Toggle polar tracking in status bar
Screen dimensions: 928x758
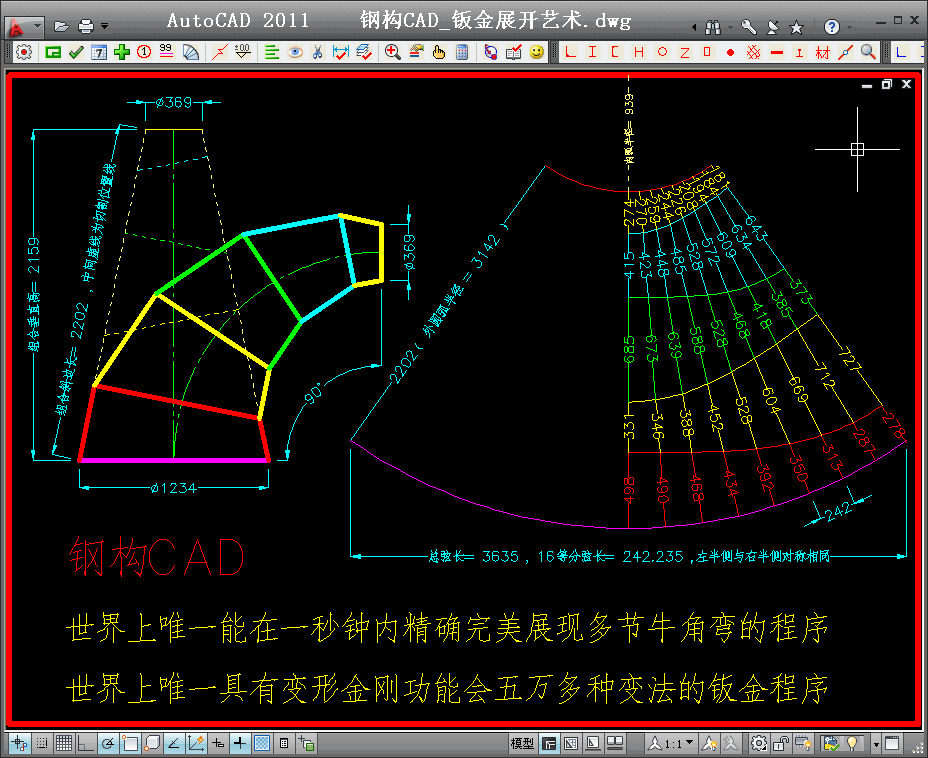(x=108, y=743)
